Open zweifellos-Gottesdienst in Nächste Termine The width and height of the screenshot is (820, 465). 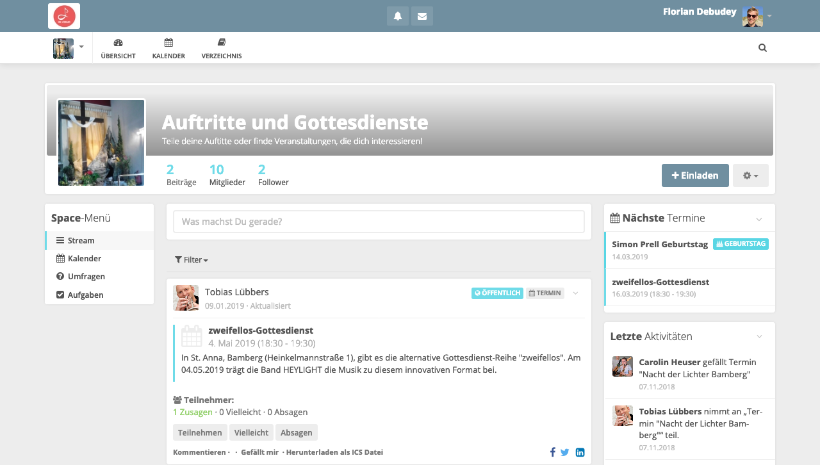[660, 282]
